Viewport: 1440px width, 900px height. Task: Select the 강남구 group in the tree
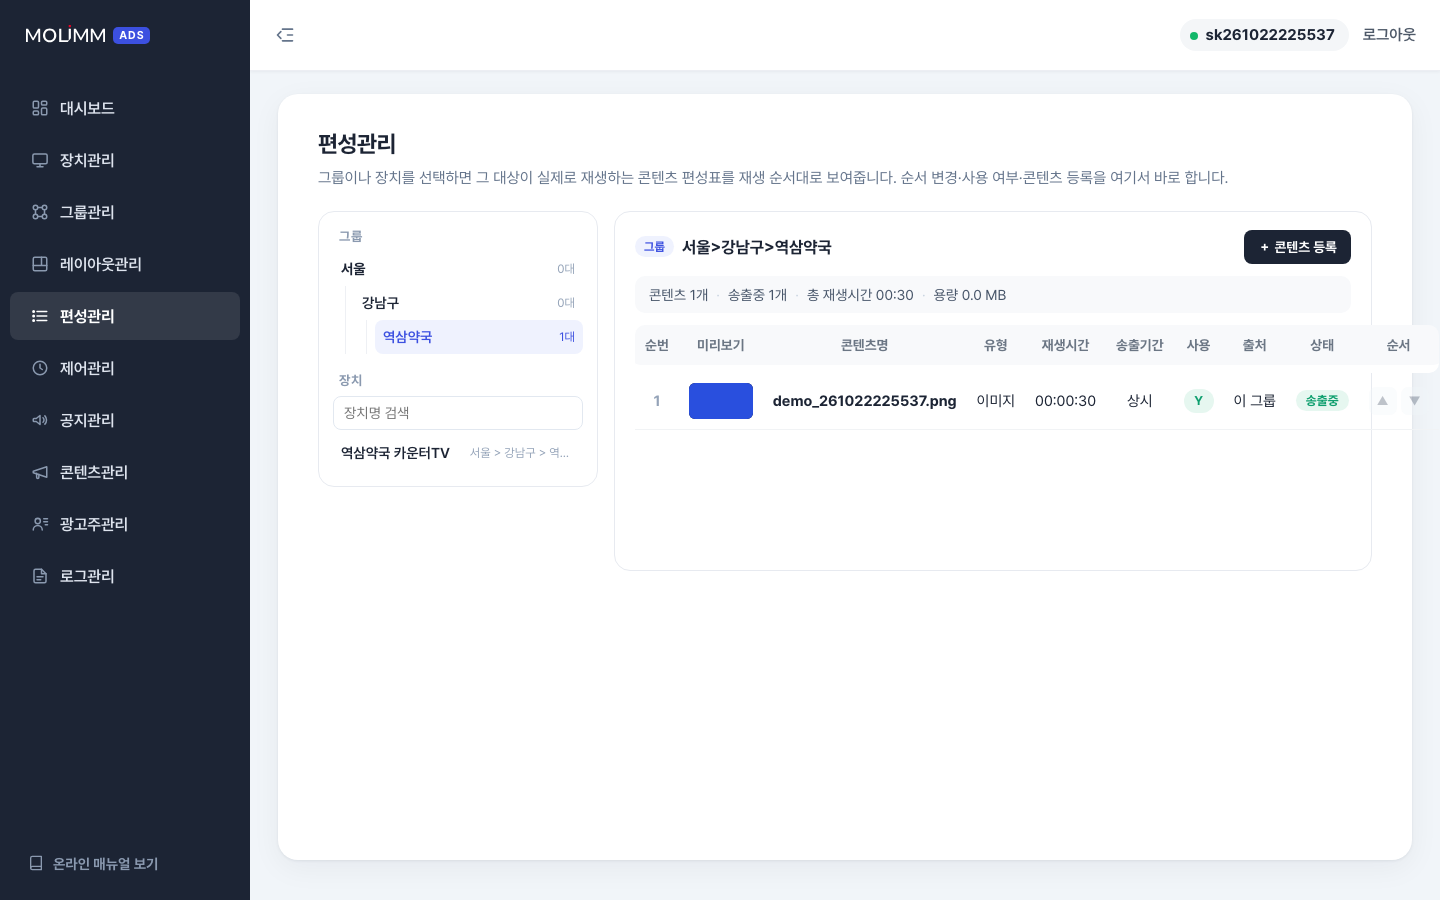pos(468,303)
